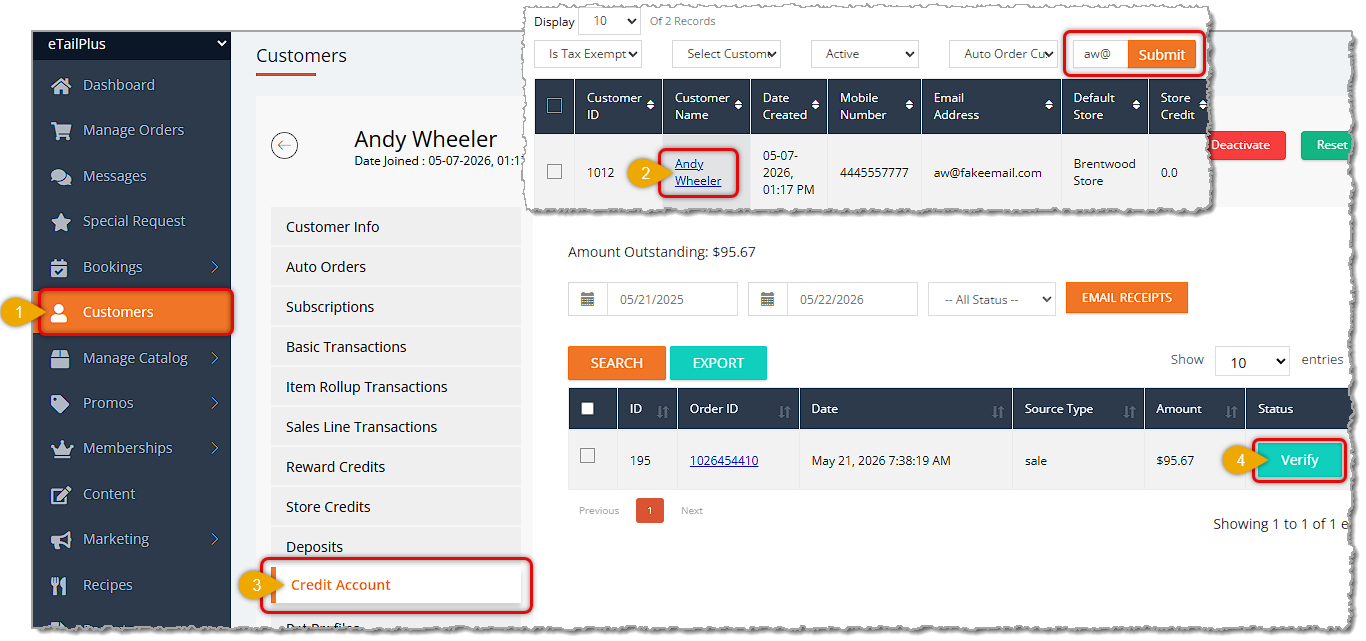Image resolution: width=1366 pixels, height=641 pixels.
Task: Open the end date calendar icon
Action: (768, 299)
